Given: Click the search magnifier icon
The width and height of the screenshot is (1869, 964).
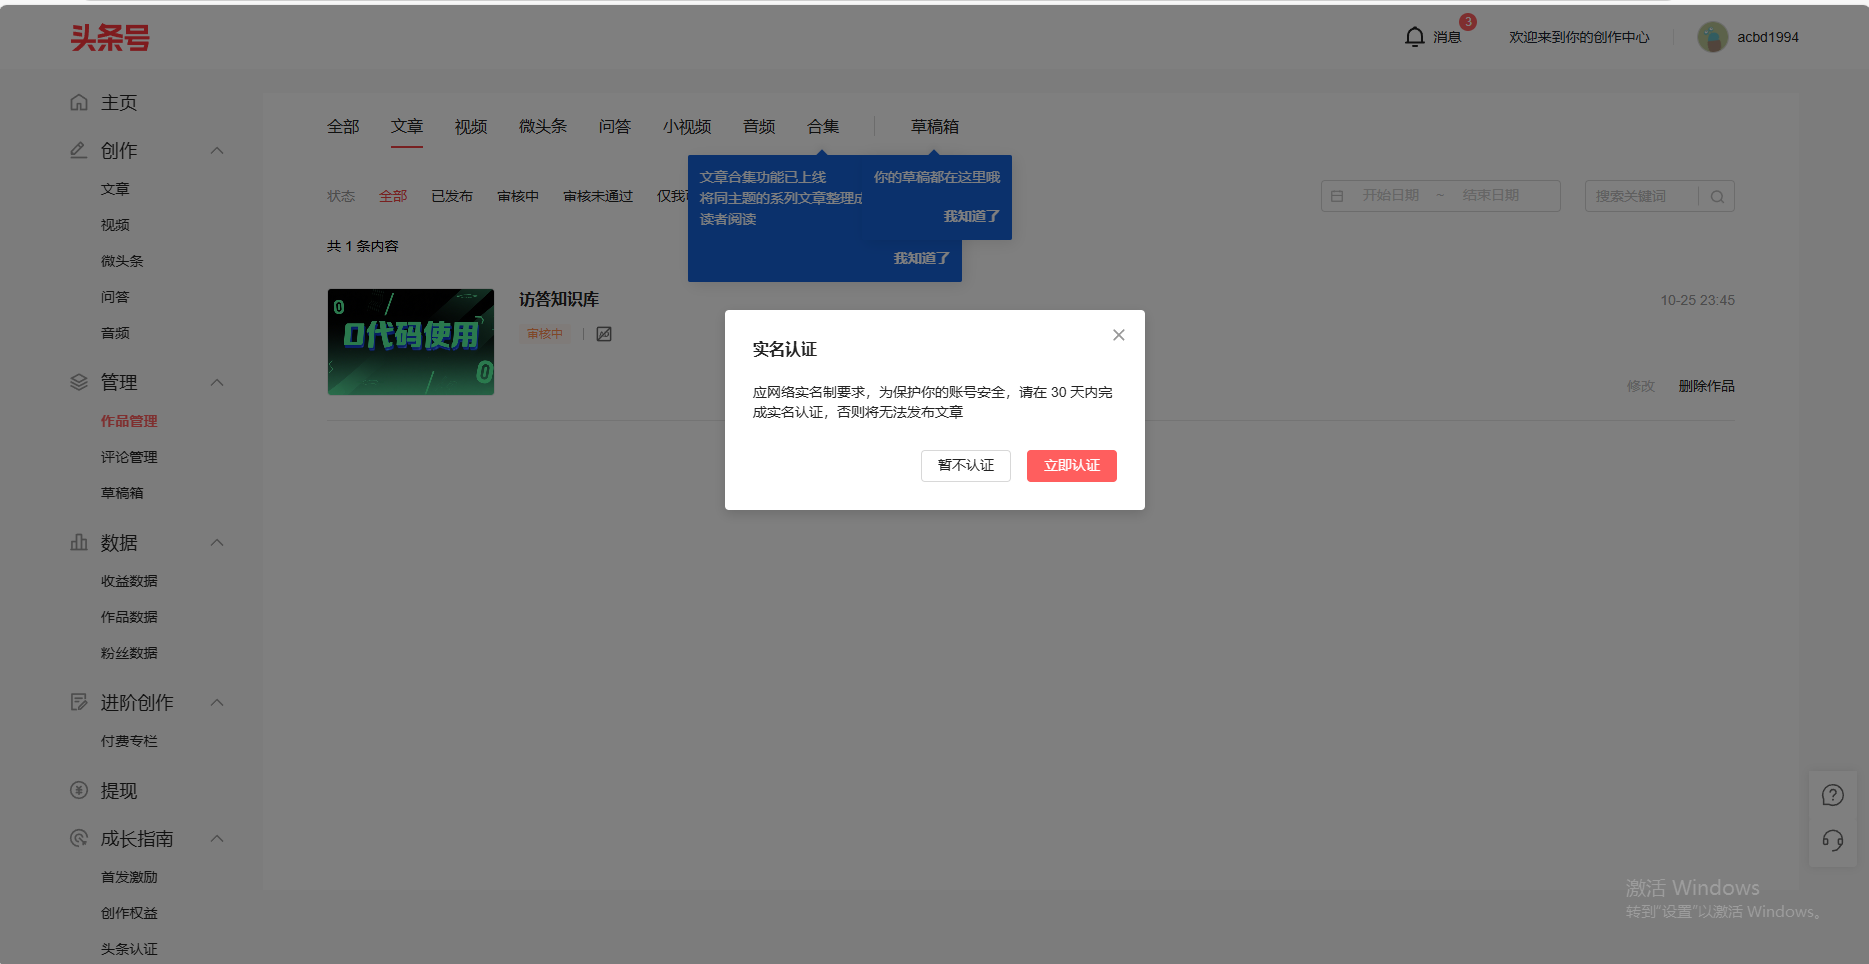Looking at the screenshot, I should click(x=1717, y=196).
